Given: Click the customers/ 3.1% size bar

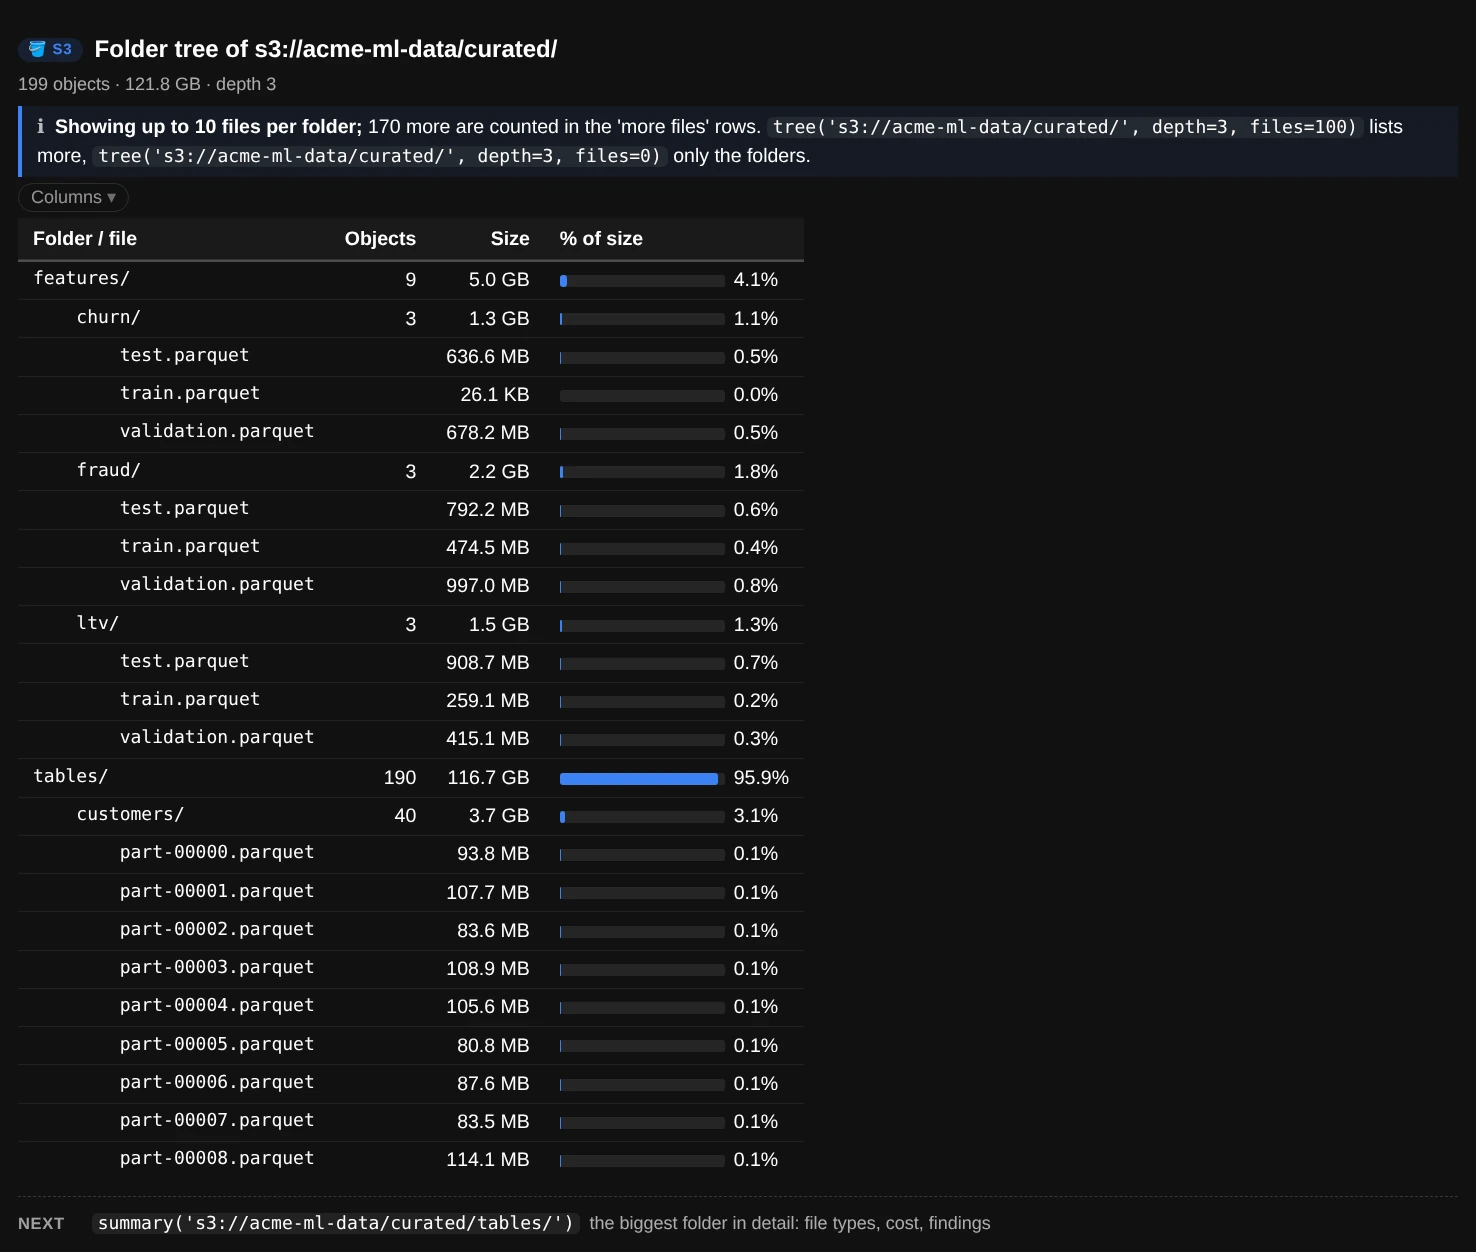Looking at the screenshot, I should pos(642,817).
